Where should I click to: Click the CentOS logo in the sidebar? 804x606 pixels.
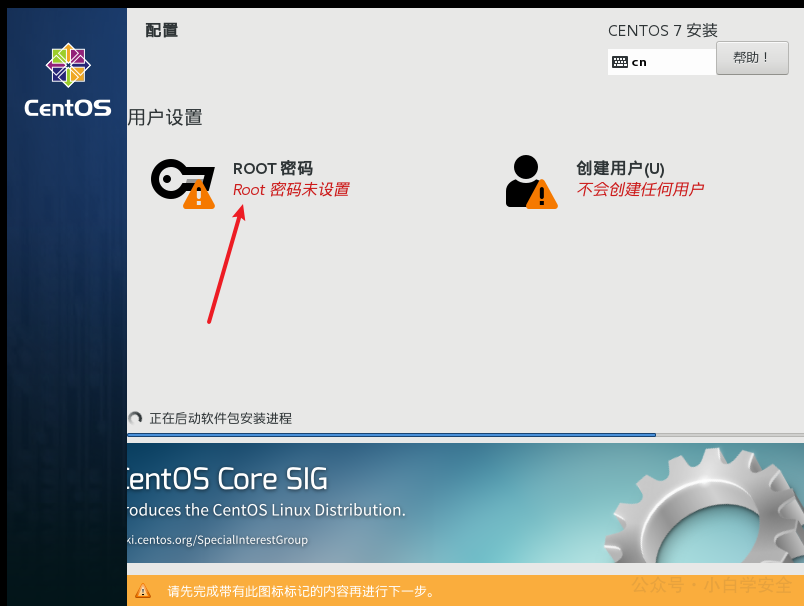pos(68,80)
